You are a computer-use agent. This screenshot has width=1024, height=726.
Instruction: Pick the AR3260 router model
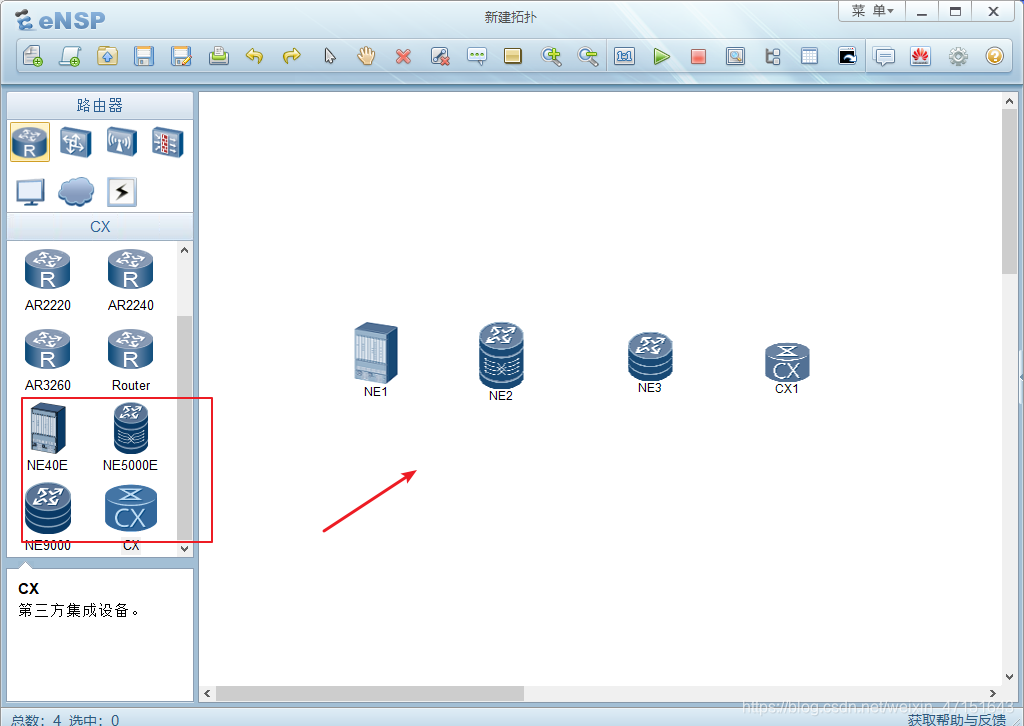coord(48,360)
